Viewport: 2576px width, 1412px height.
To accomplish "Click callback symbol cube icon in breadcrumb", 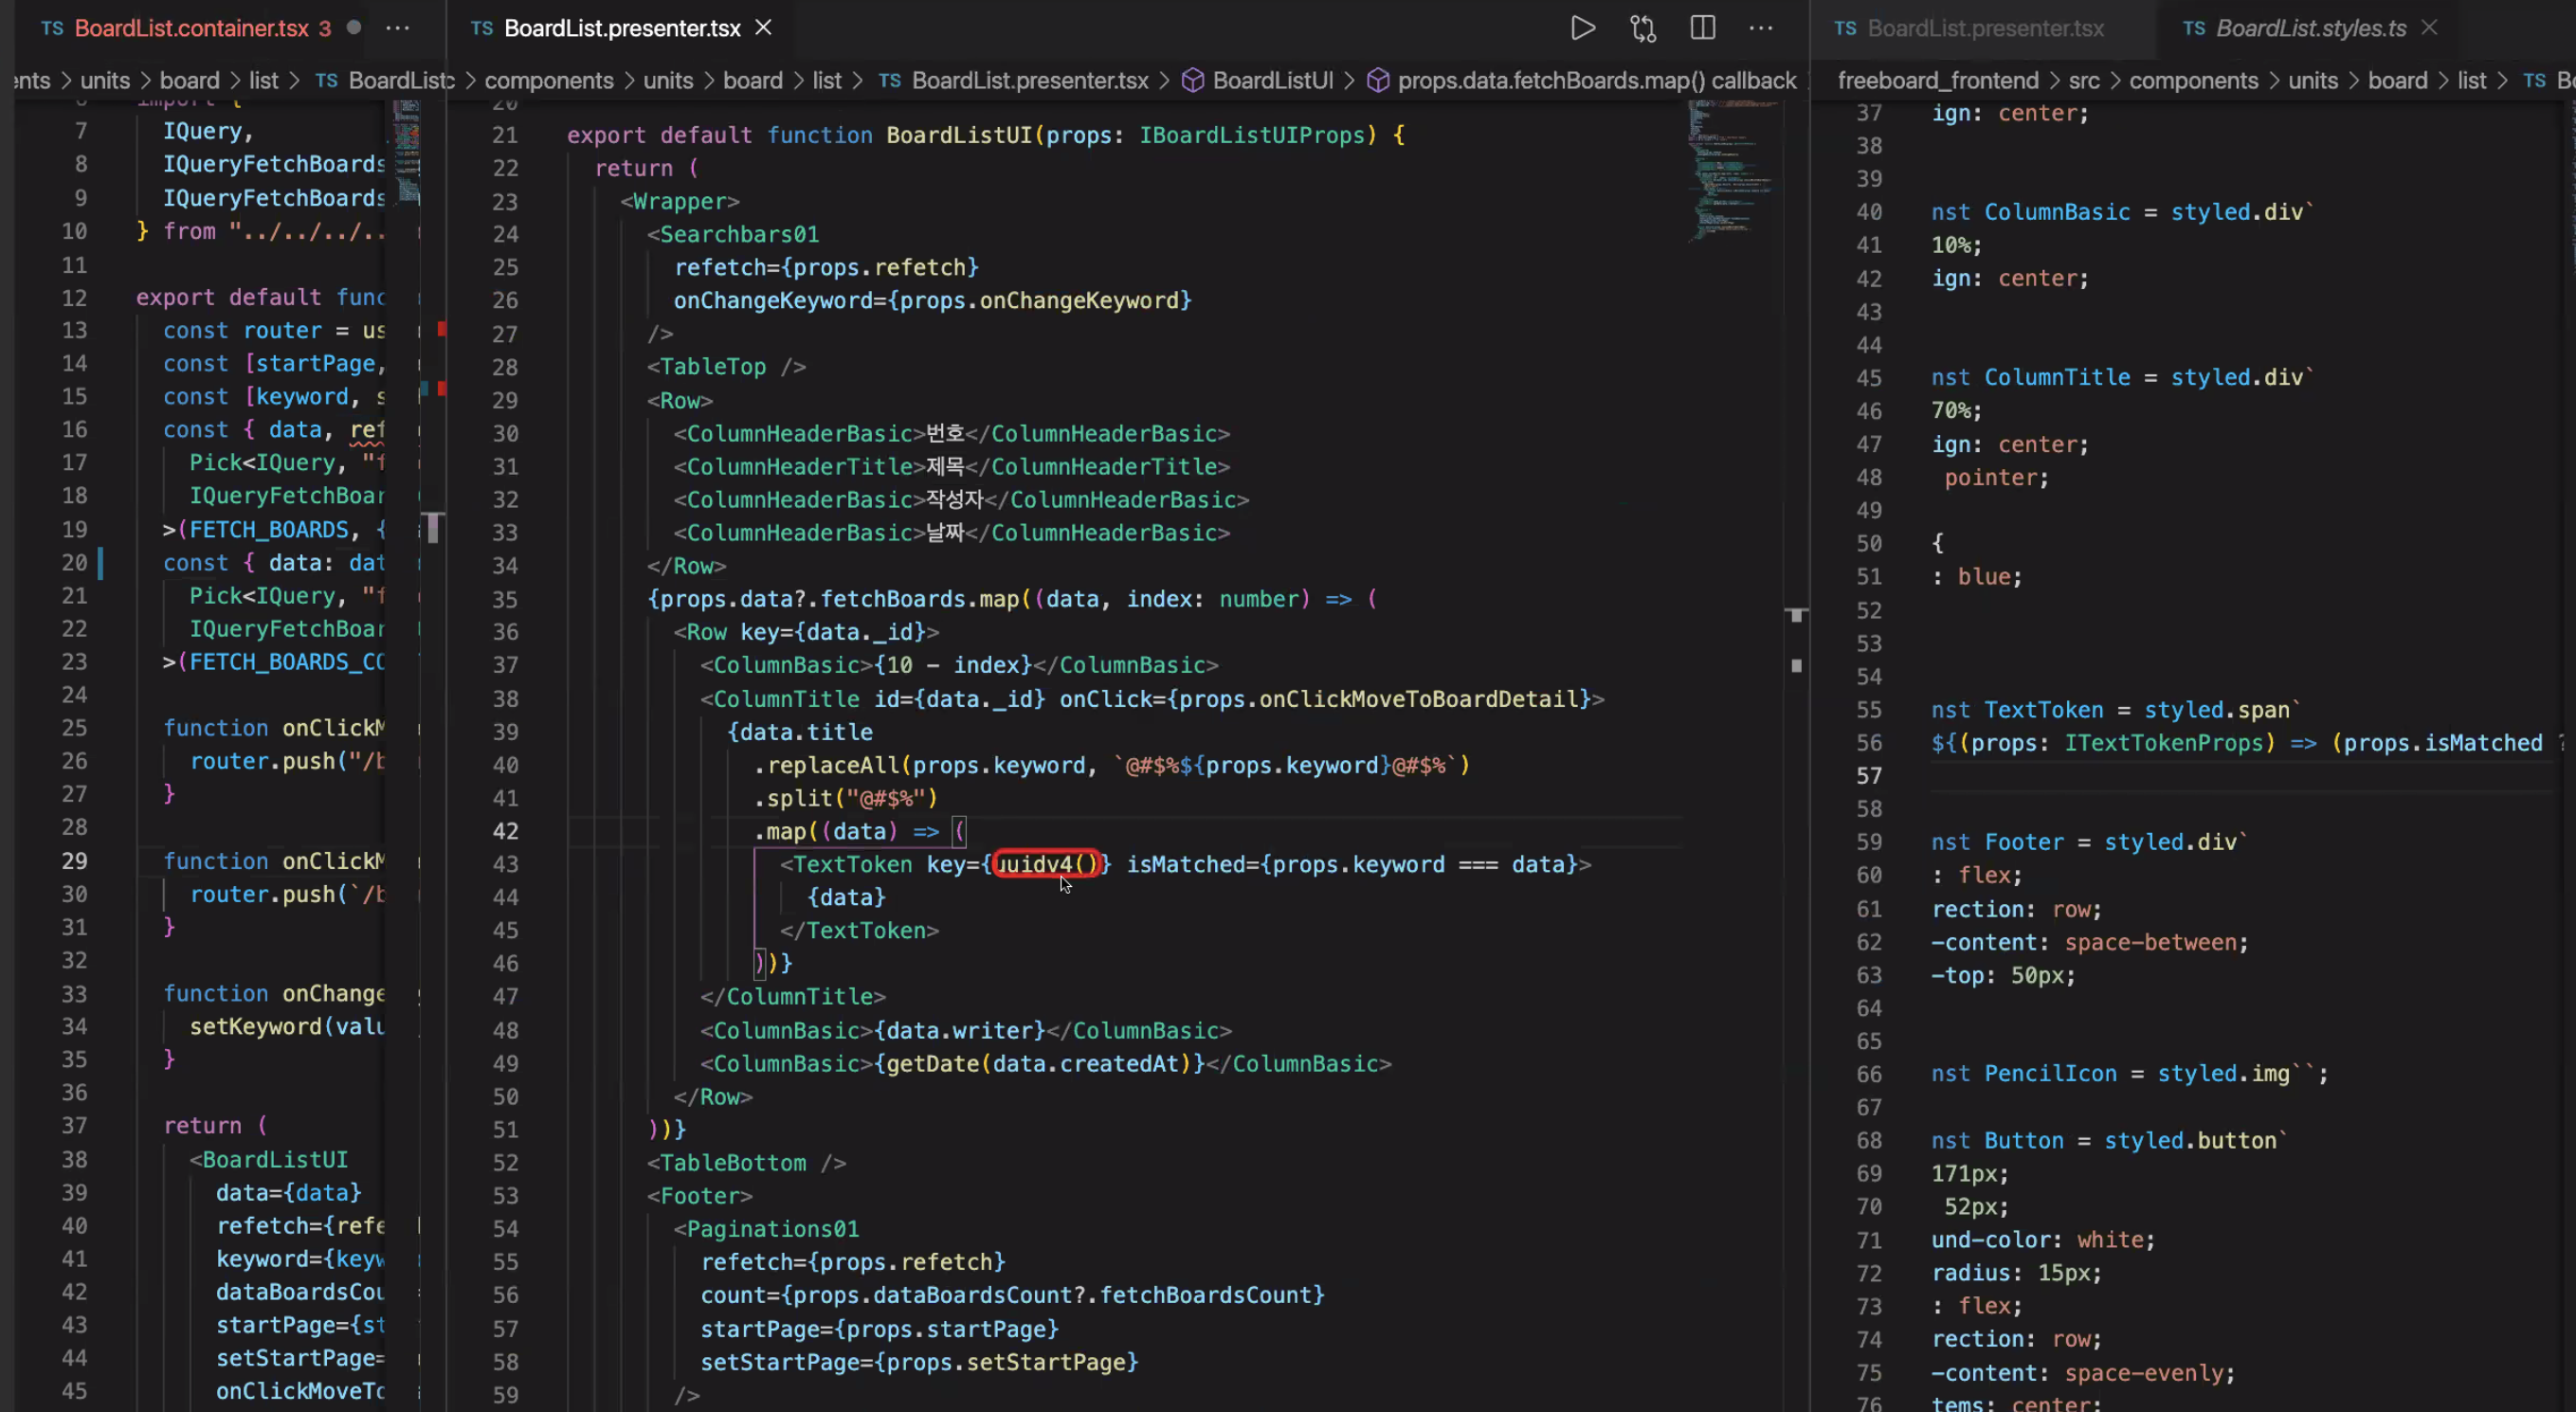I will point(1378,80).
